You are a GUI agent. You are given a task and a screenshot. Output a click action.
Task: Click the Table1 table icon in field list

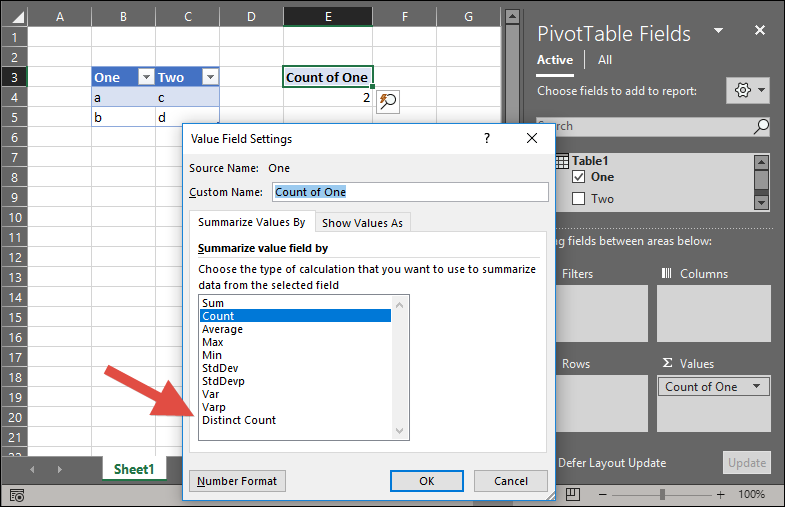point(561,160)
